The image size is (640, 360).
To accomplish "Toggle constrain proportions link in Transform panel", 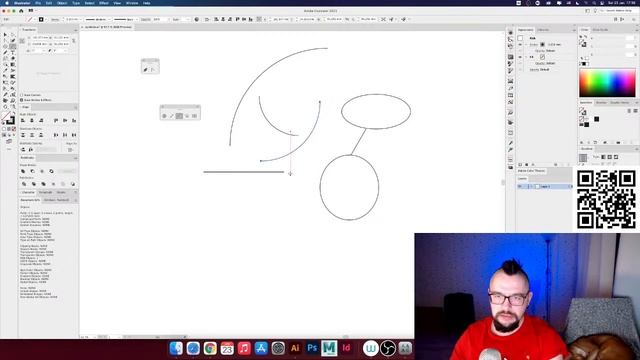I will coord(74,41).
